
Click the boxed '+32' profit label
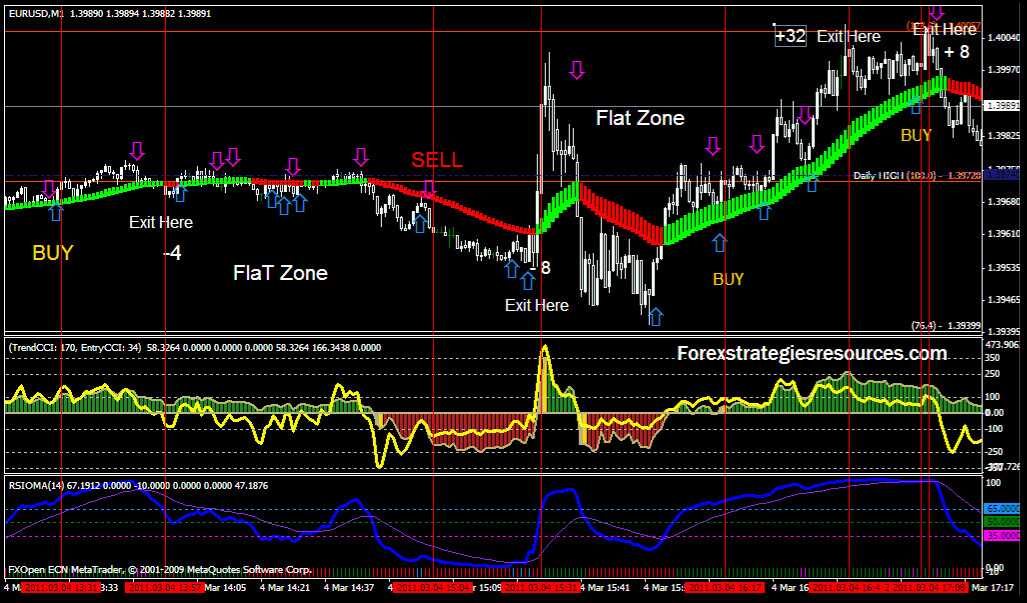[x=791, y=36]
